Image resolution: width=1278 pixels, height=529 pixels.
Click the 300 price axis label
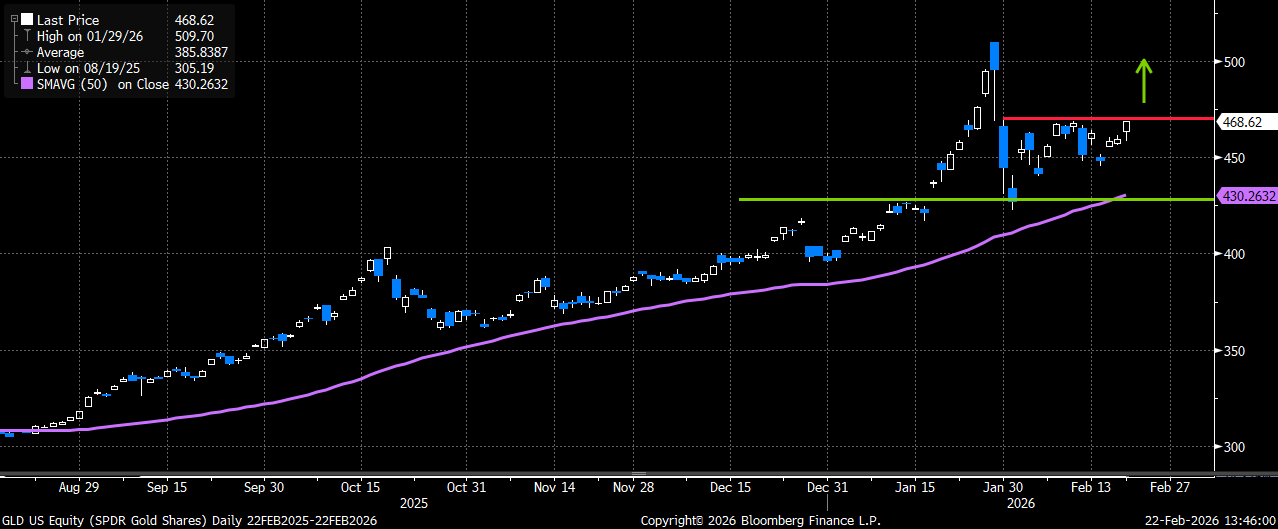(x=1236, y=447)
